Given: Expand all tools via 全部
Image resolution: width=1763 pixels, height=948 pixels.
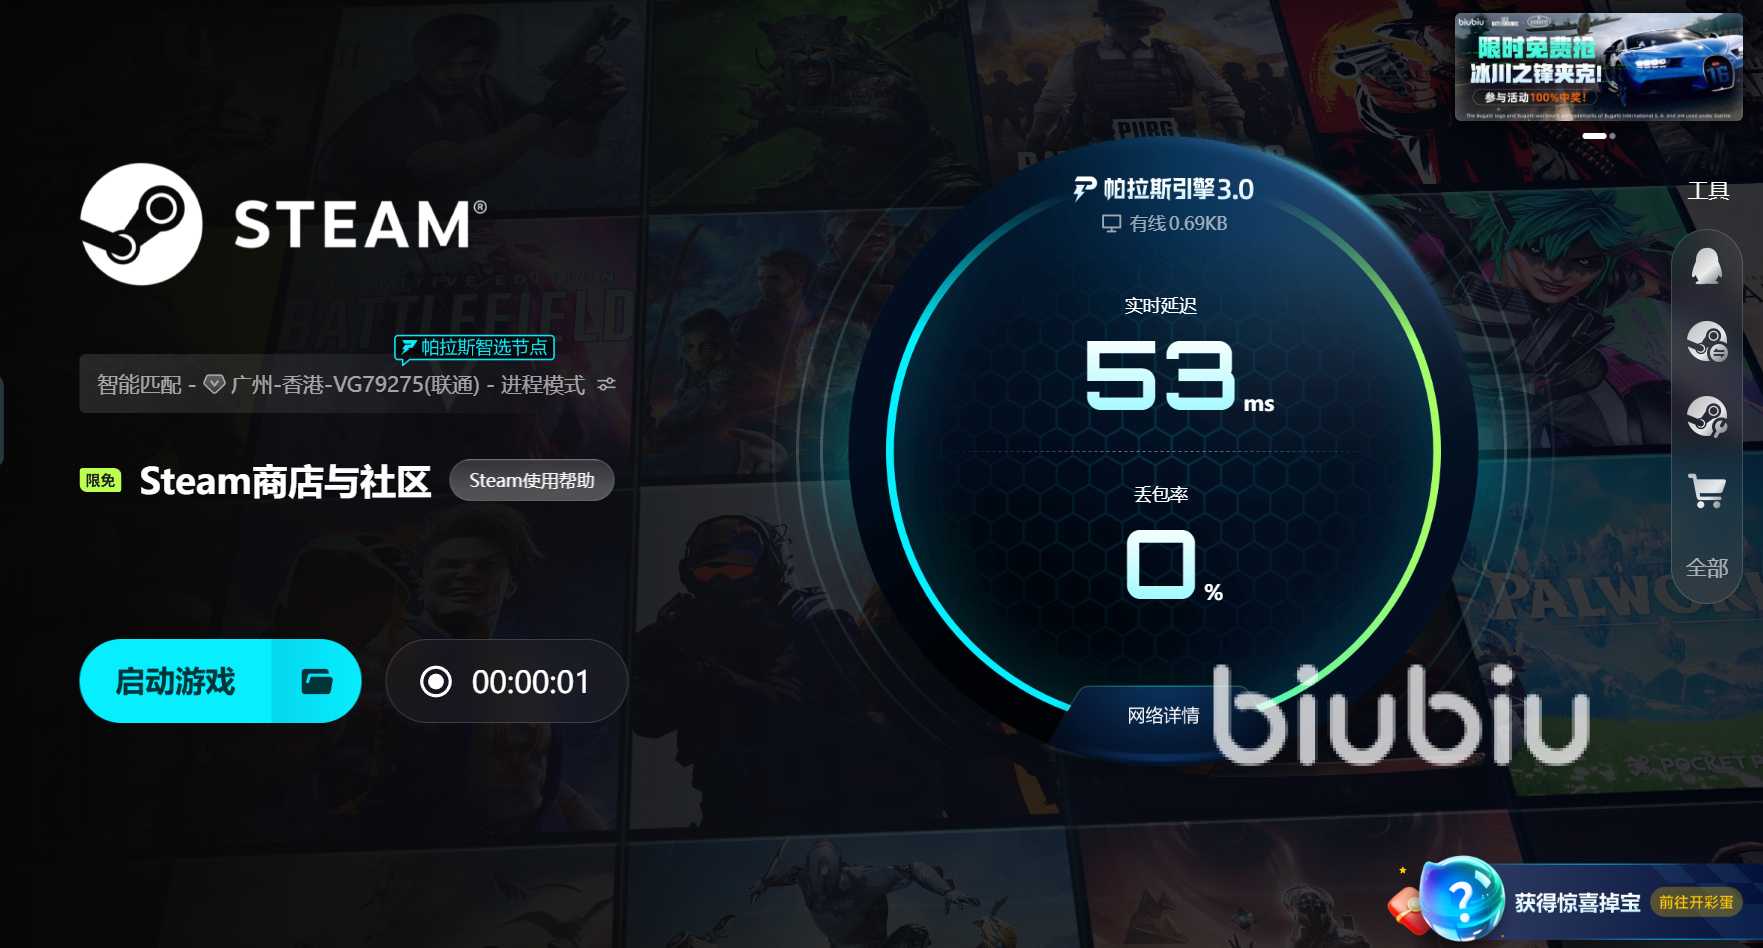Looking at the screenshot, I should pos(1707,568).
